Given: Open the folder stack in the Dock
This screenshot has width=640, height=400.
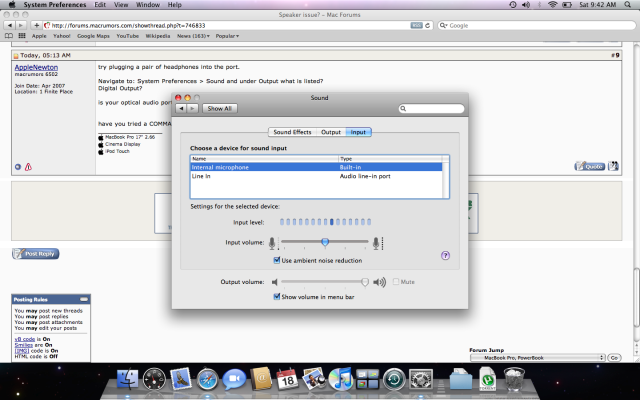Looking at the screenshot, I should [461, 380].
